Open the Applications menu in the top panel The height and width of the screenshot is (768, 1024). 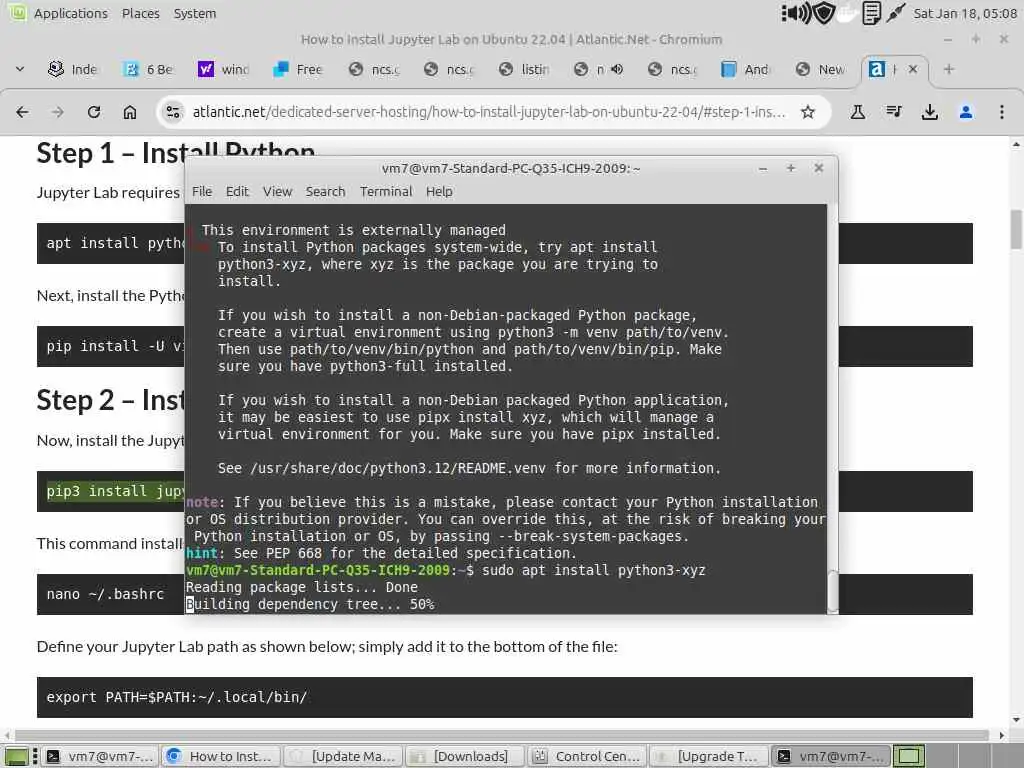[x=71, y=13]
